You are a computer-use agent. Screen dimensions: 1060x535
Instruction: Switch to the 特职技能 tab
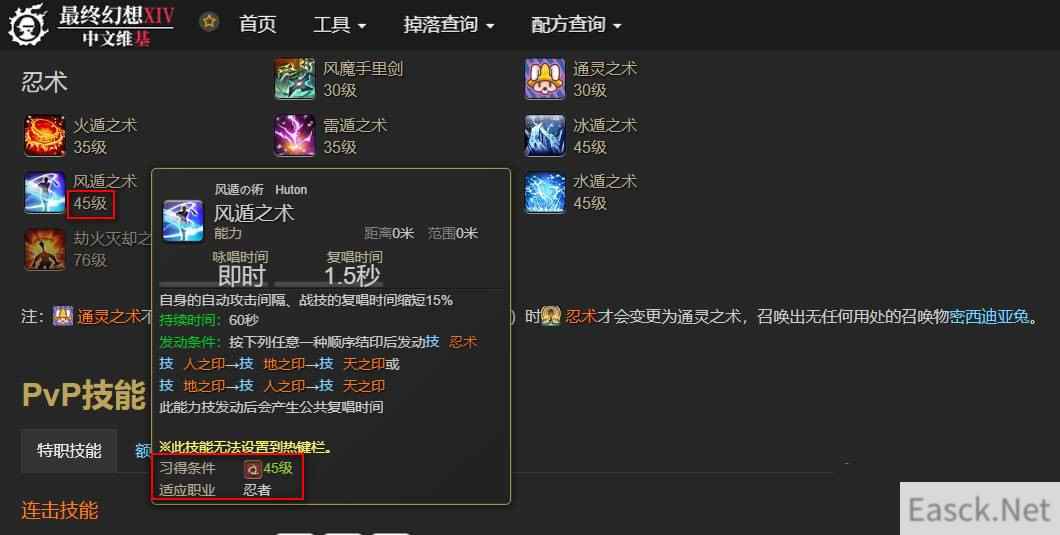pyautogui.click(x=69, y=450)
